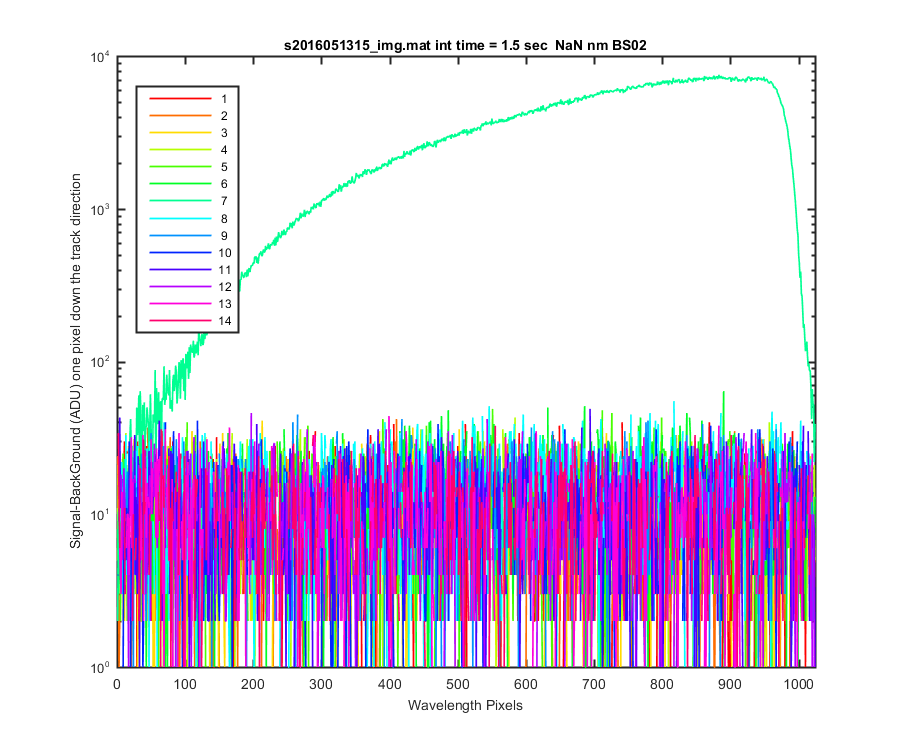Click the y-axis tick label 10^1

pos(100,515)
